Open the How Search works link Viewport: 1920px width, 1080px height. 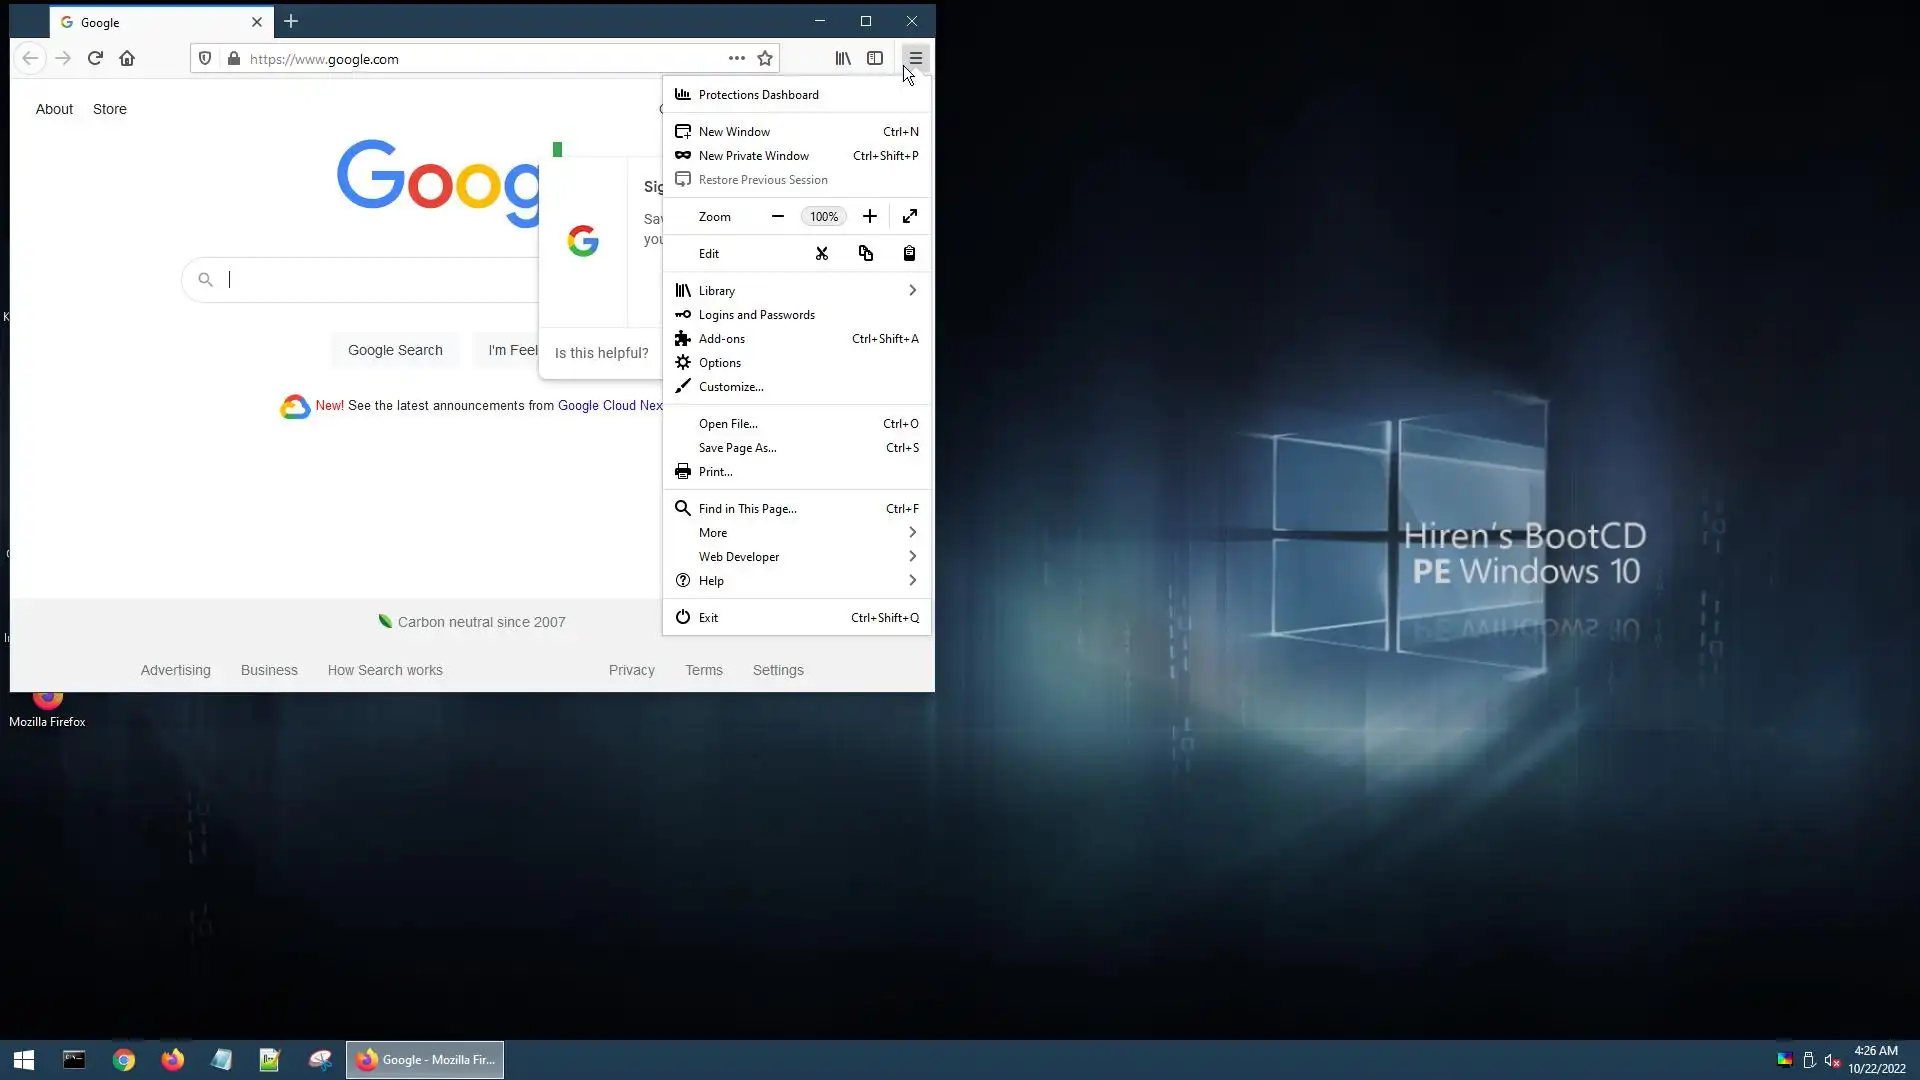(385, 670)
